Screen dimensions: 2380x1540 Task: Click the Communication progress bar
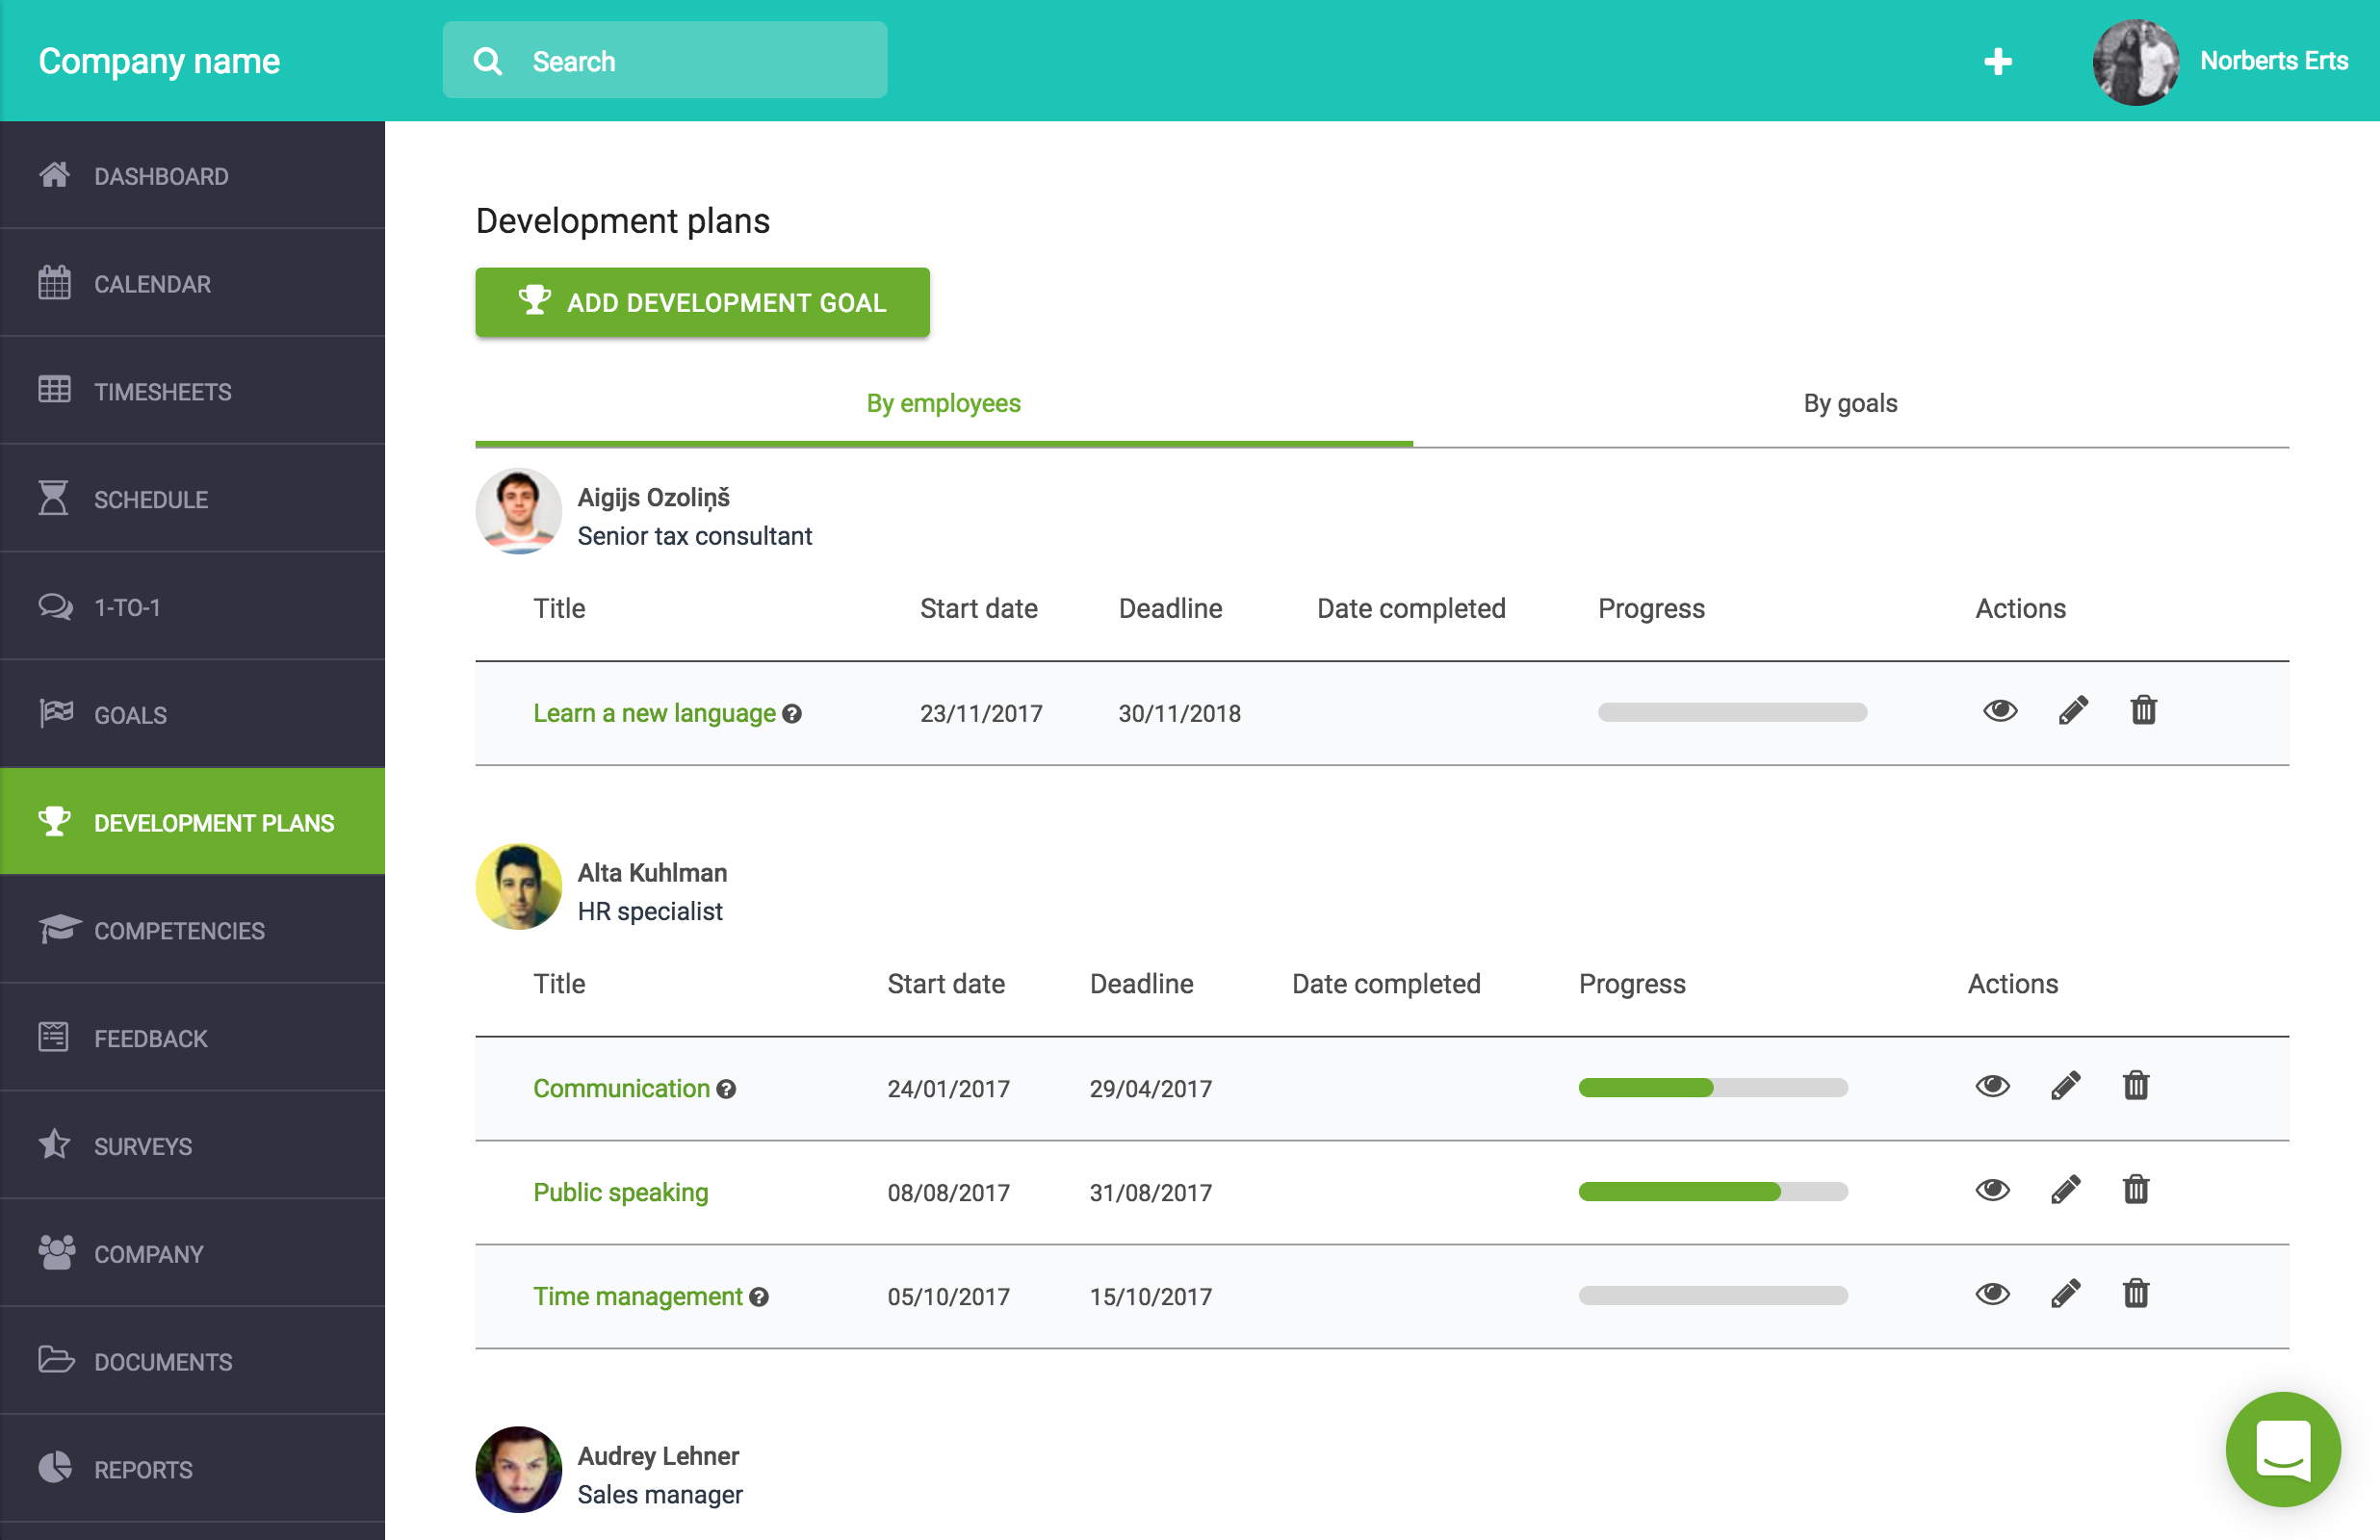(1713, 1087)
